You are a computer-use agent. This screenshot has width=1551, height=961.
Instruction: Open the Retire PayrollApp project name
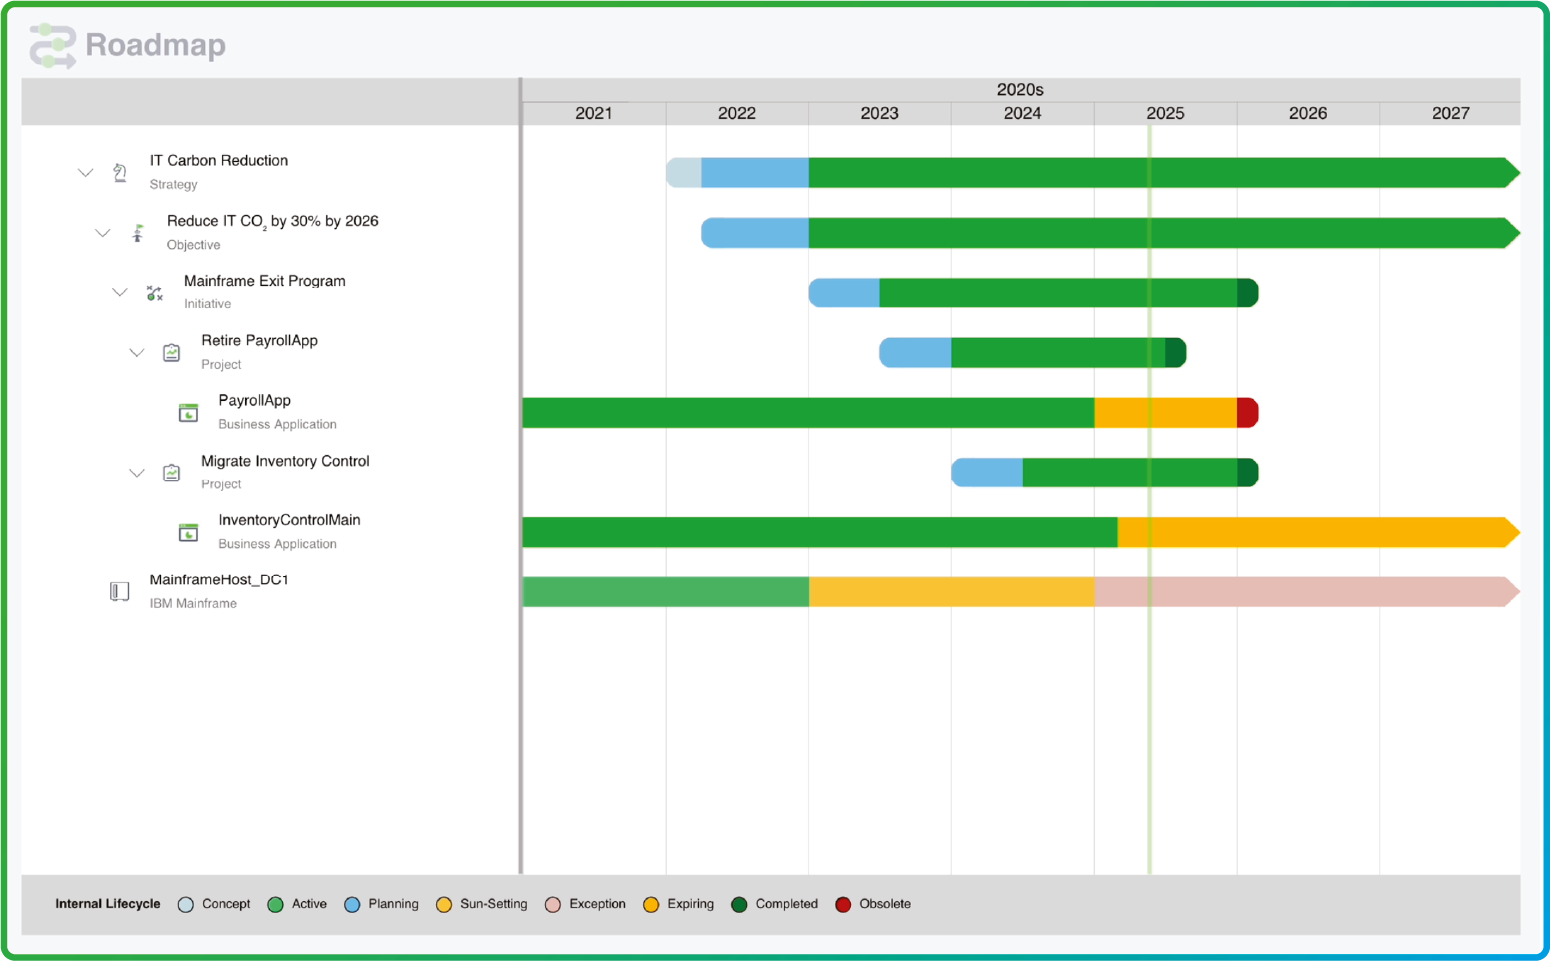[x=259, y=341]
